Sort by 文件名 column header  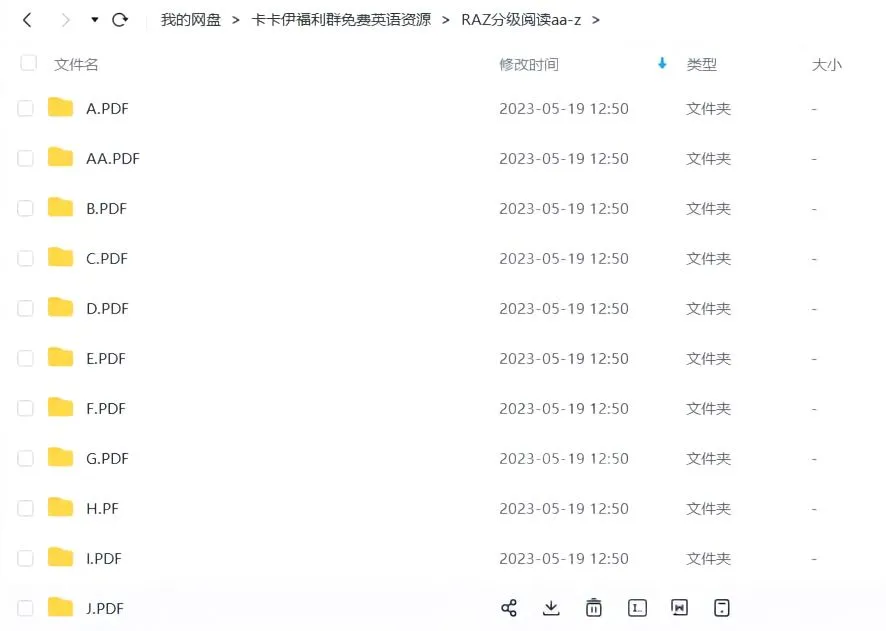(76, 64)
